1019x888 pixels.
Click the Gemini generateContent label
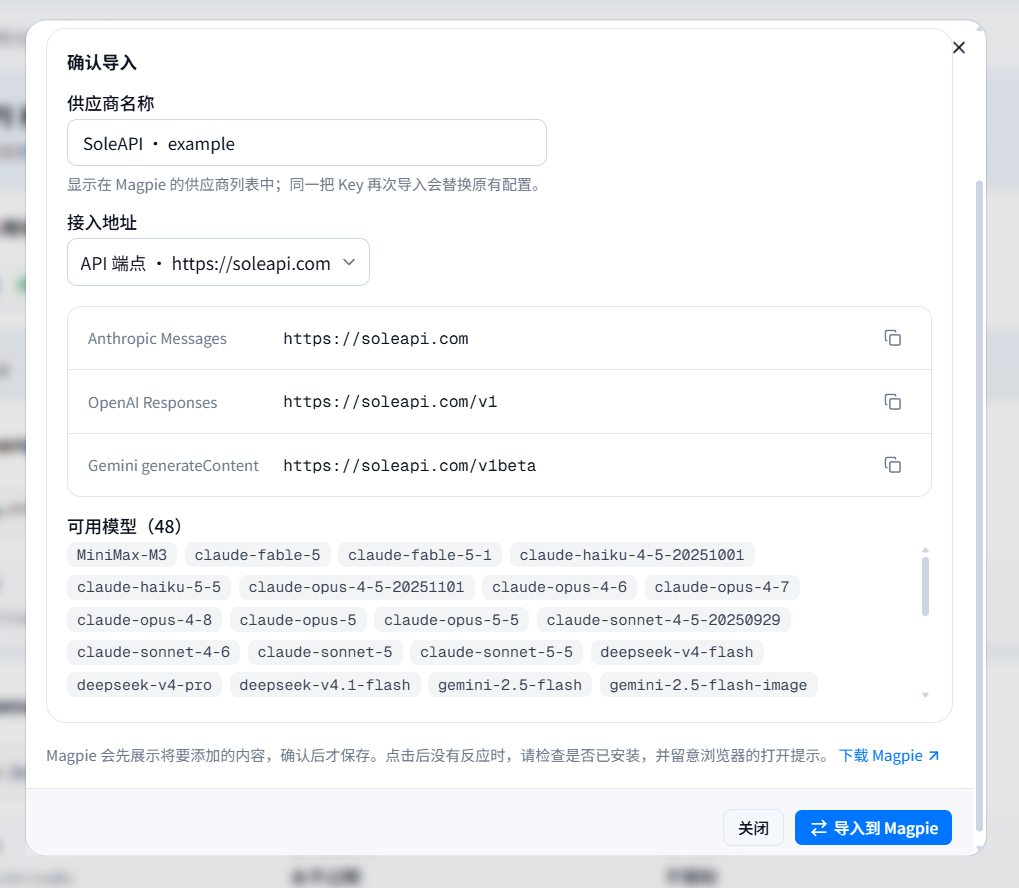[x=174, y=465]
